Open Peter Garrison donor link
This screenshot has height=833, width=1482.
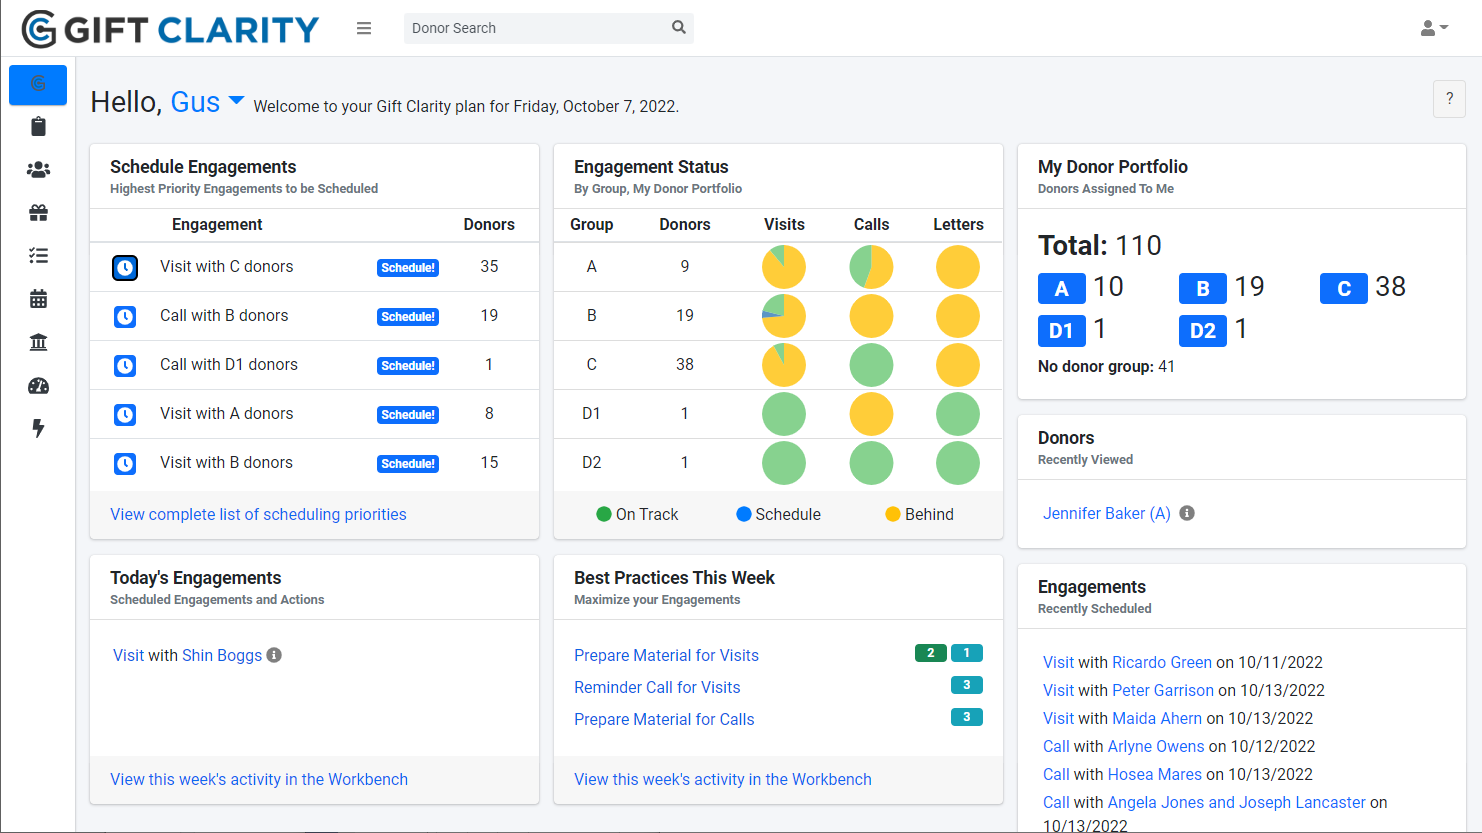(x=1163, y=690)
